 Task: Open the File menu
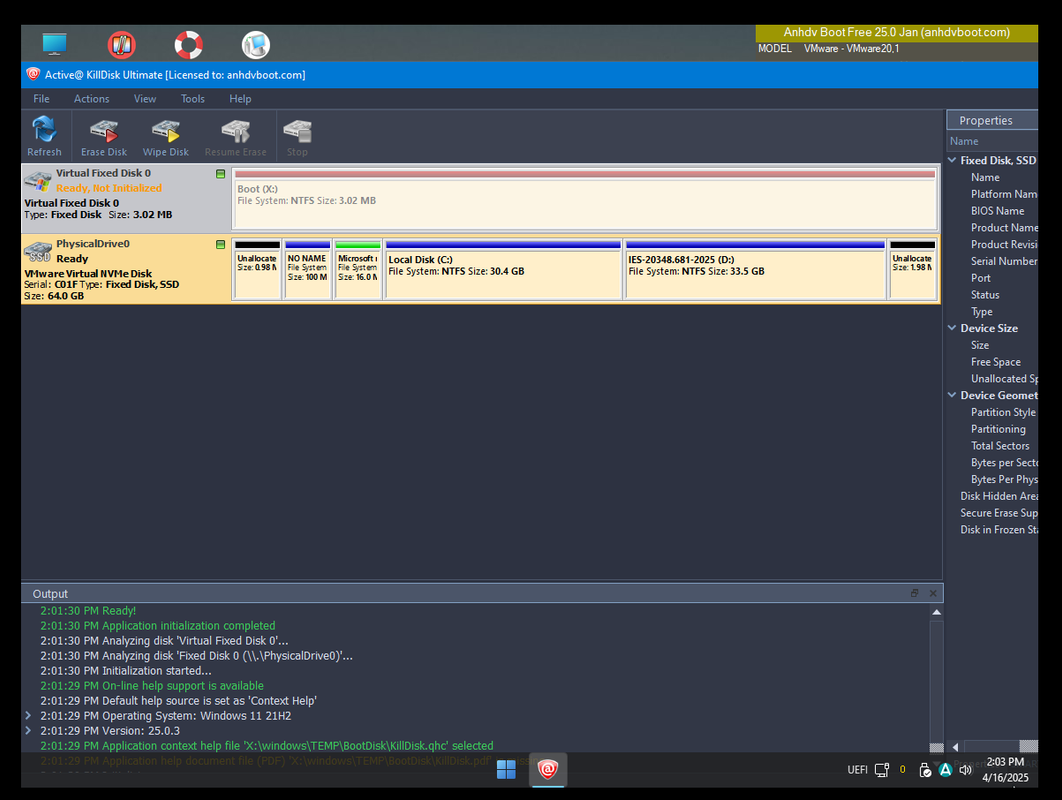[x=41, y=98]
